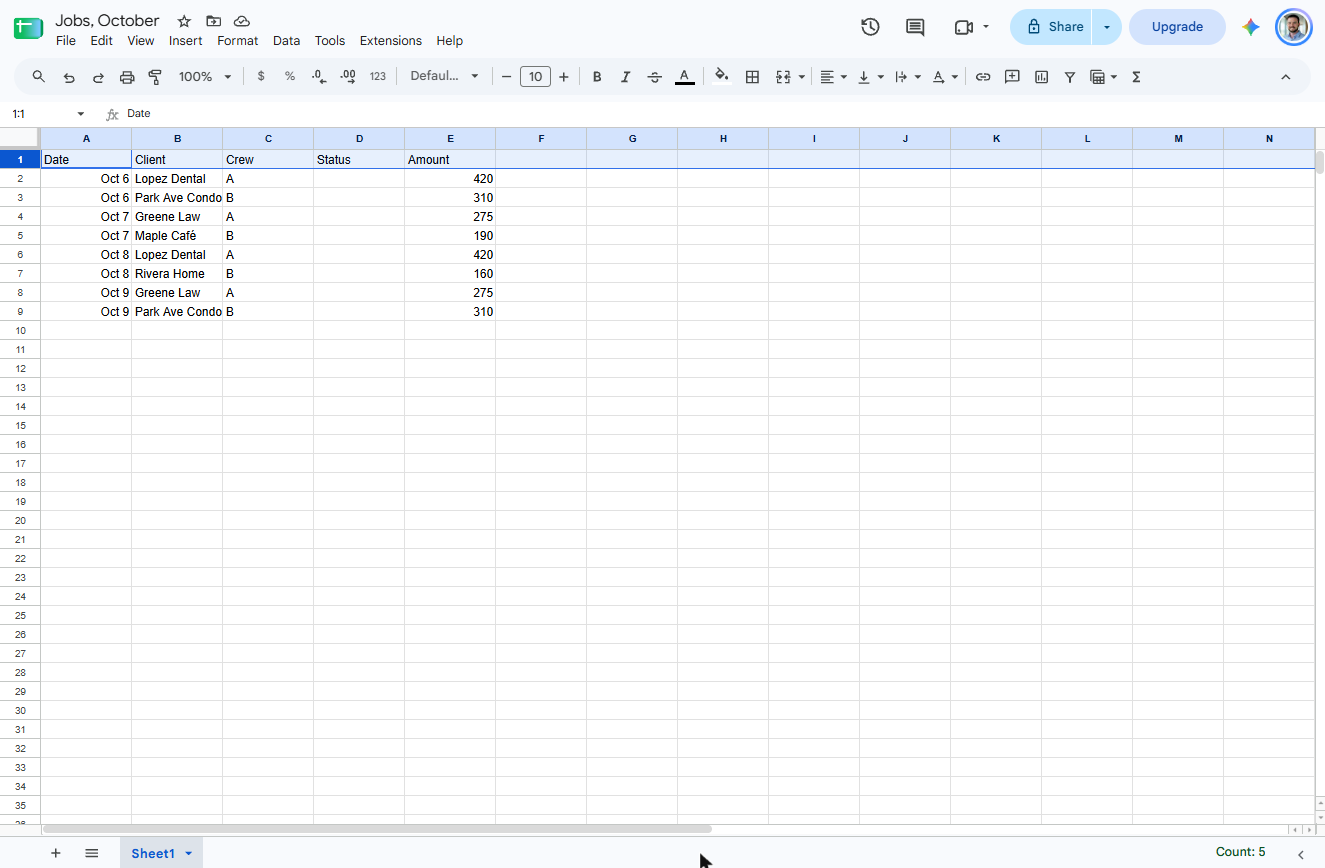Image resolution: width=1325 pixels, height=868 pixels.
Task: Open the search menus magnifier tool
Action: pos(39,77)
